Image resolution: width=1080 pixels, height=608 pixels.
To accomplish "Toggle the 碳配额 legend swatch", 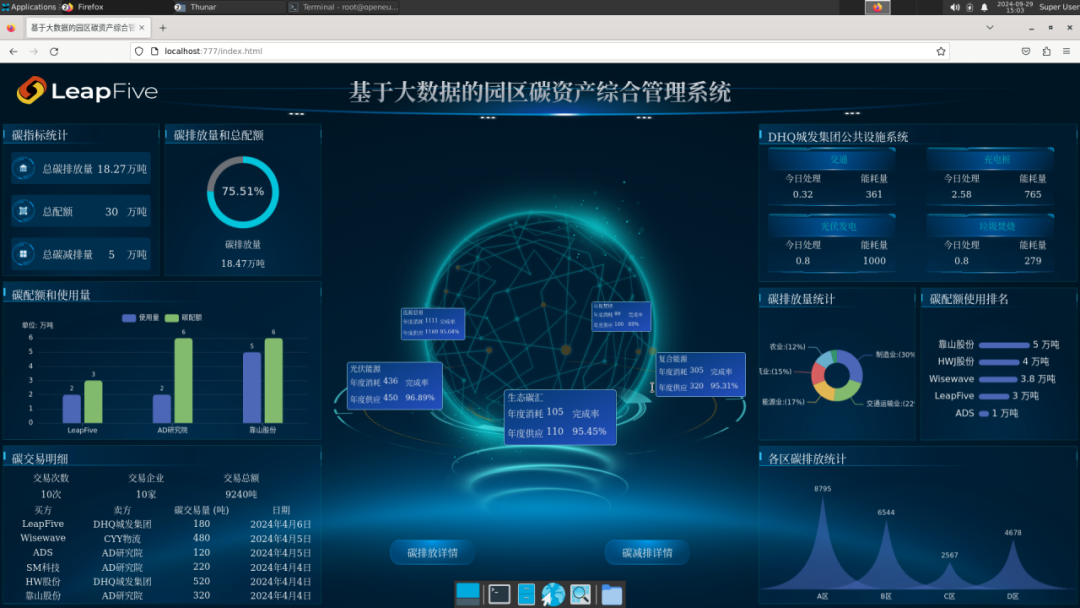I will coord(172,318).
